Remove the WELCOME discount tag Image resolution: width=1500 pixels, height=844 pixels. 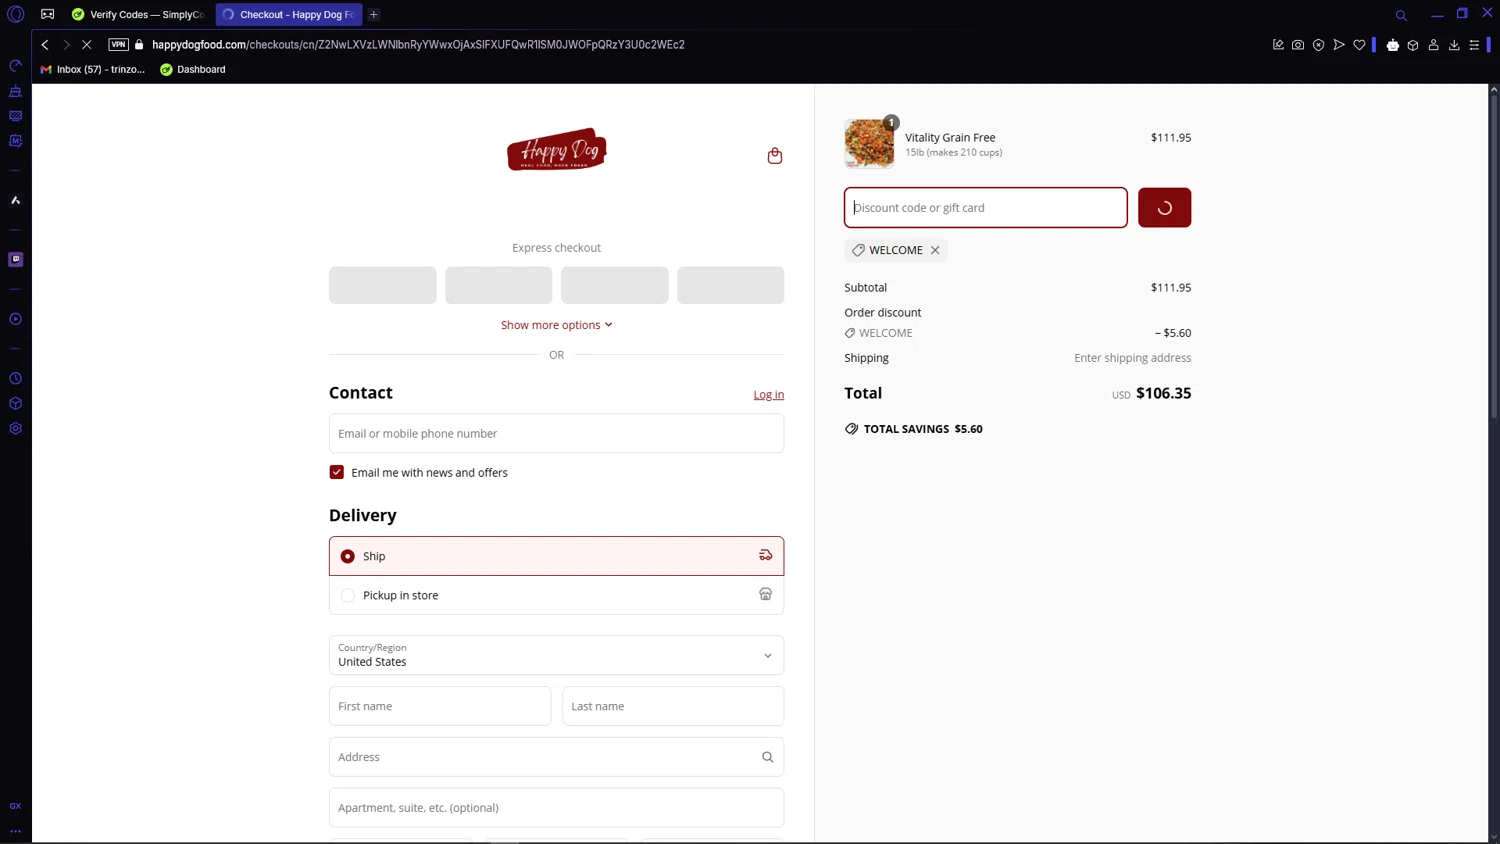pyautogui.click(x=935, y=250)
